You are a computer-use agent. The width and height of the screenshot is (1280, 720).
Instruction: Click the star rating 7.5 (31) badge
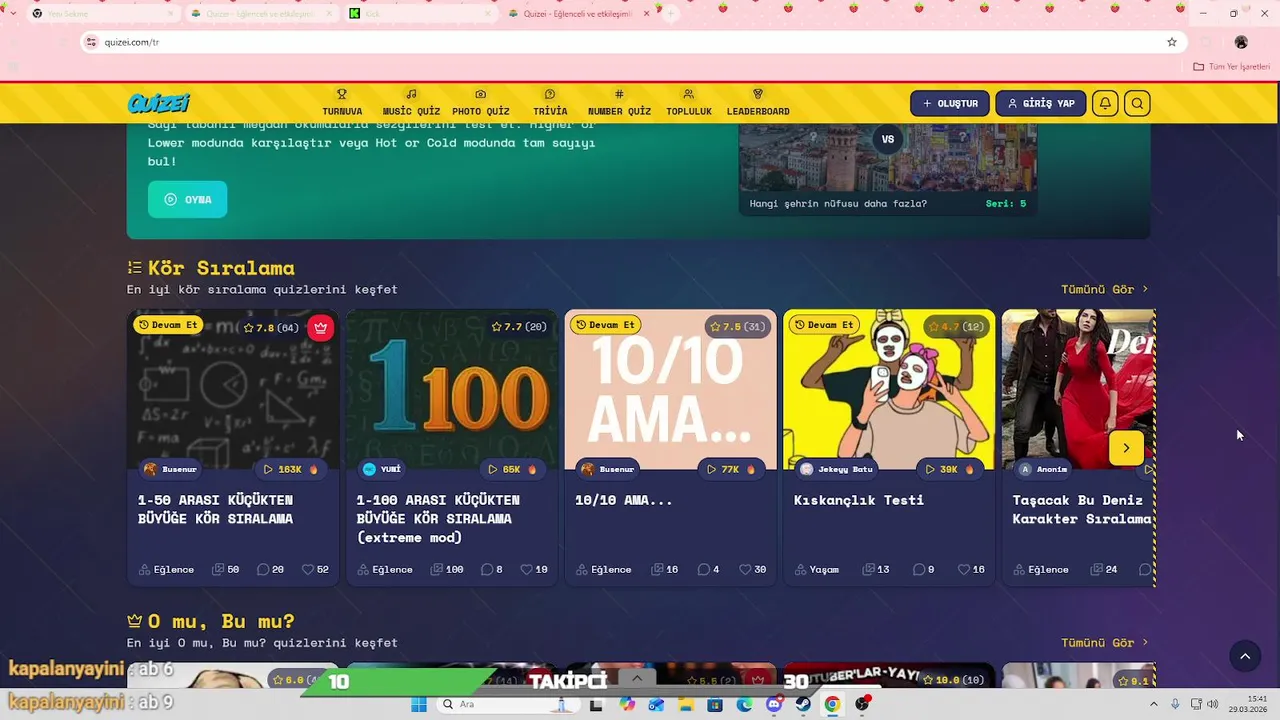pos(737,327)
